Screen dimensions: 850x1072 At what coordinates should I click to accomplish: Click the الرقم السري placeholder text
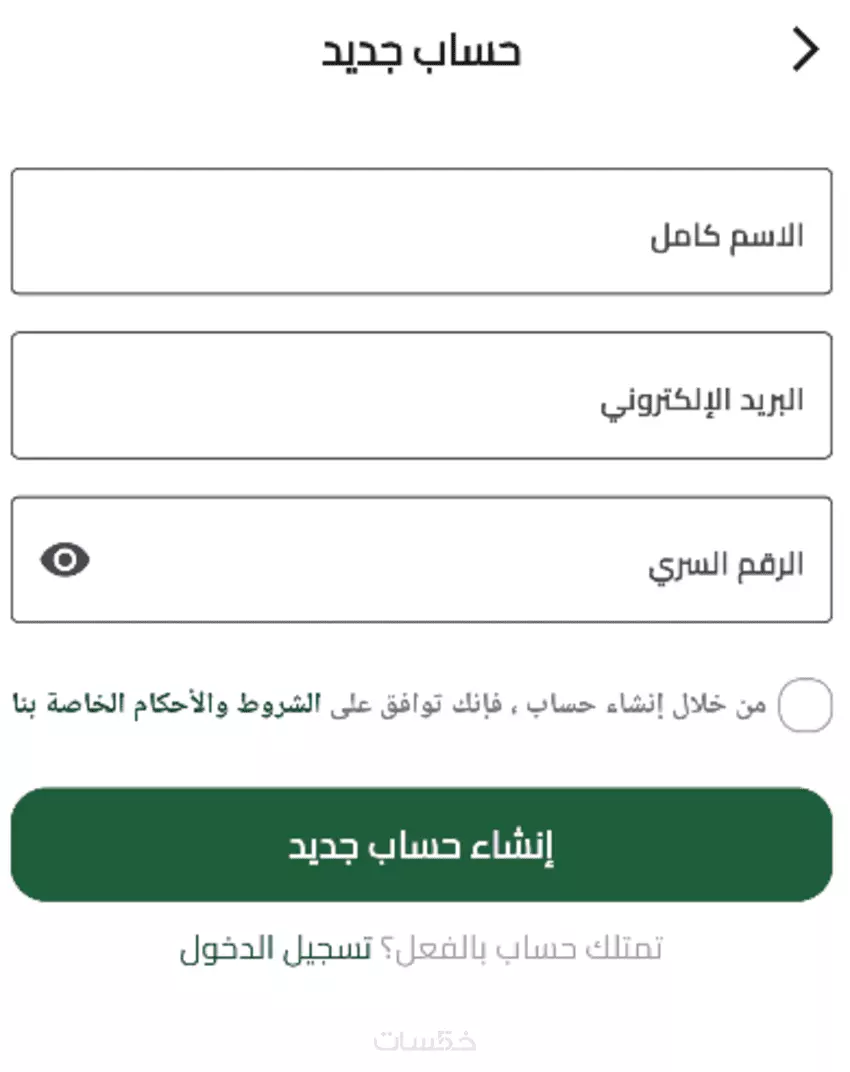[726, 566]
